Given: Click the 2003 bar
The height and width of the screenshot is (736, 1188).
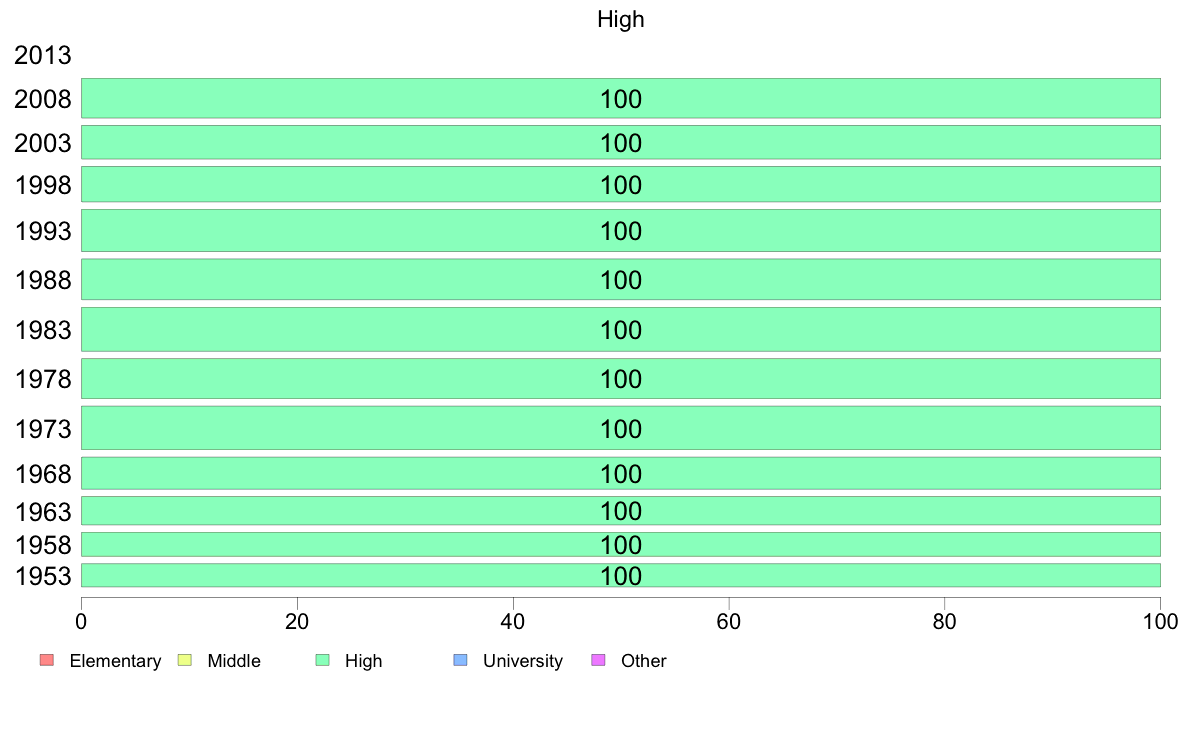Looking at the screenshot, I should click(621, 143).
